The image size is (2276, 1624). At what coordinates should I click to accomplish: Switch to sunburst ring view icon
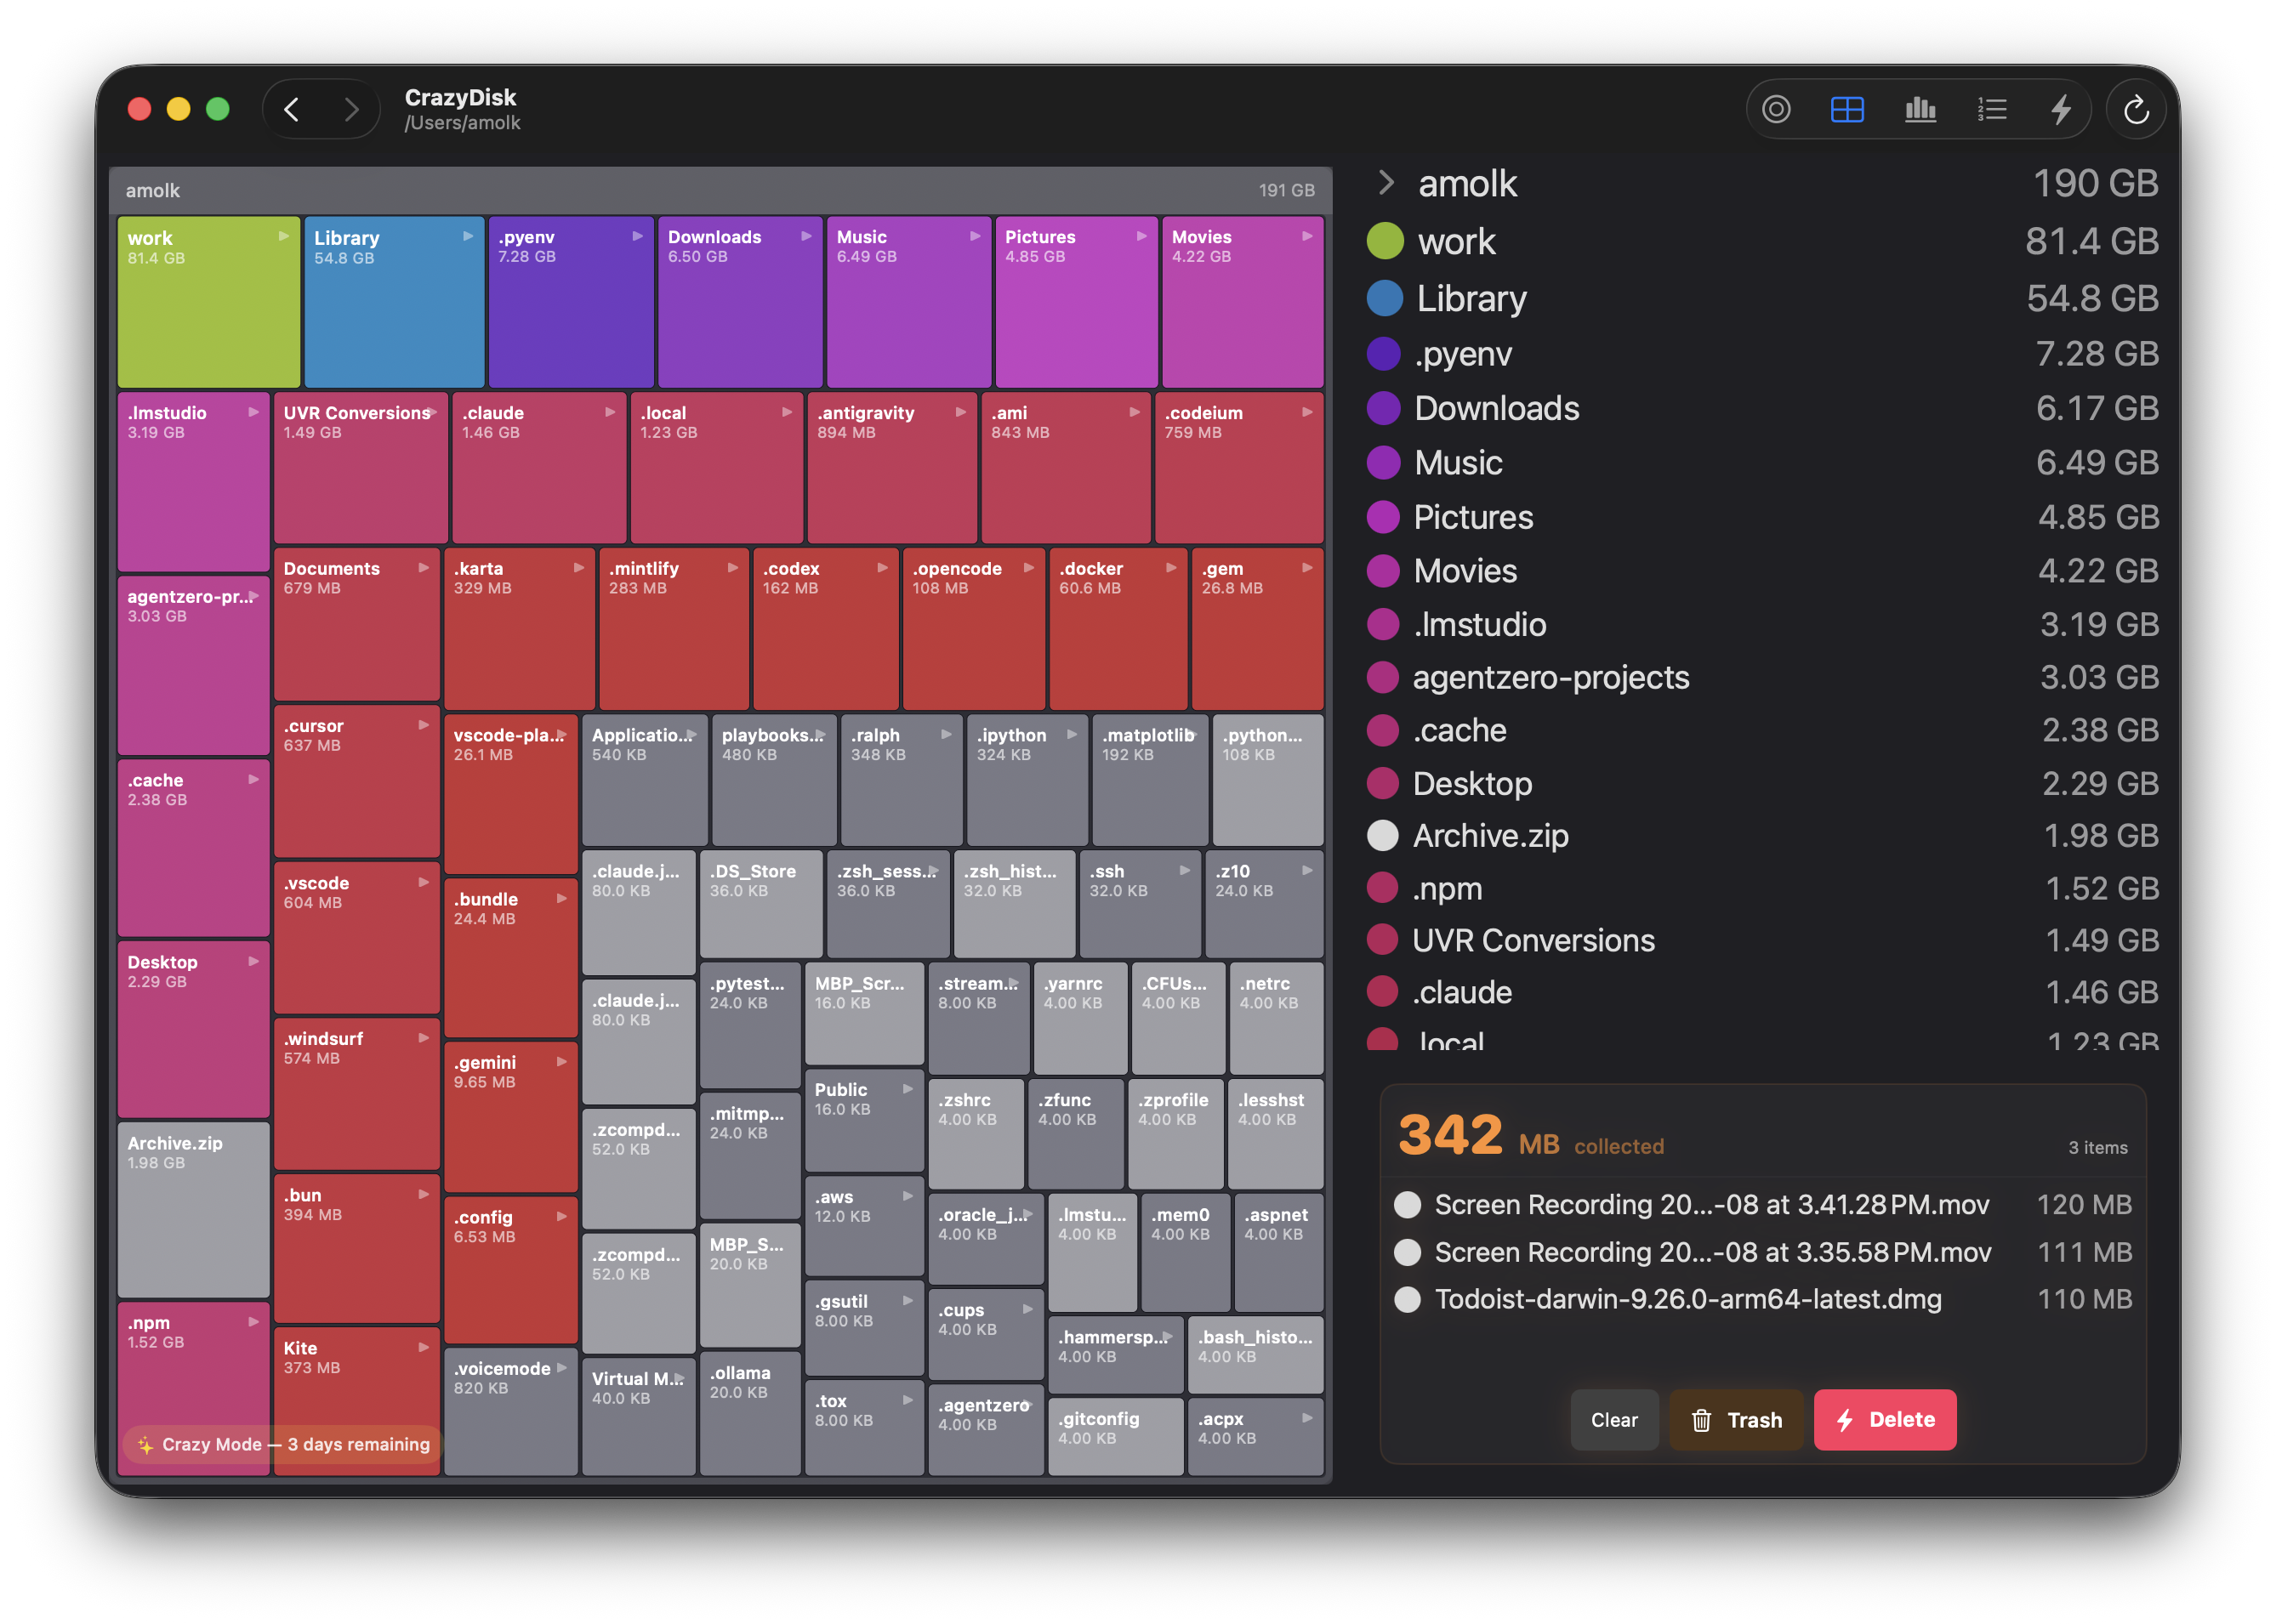[x=1775, y=109]
